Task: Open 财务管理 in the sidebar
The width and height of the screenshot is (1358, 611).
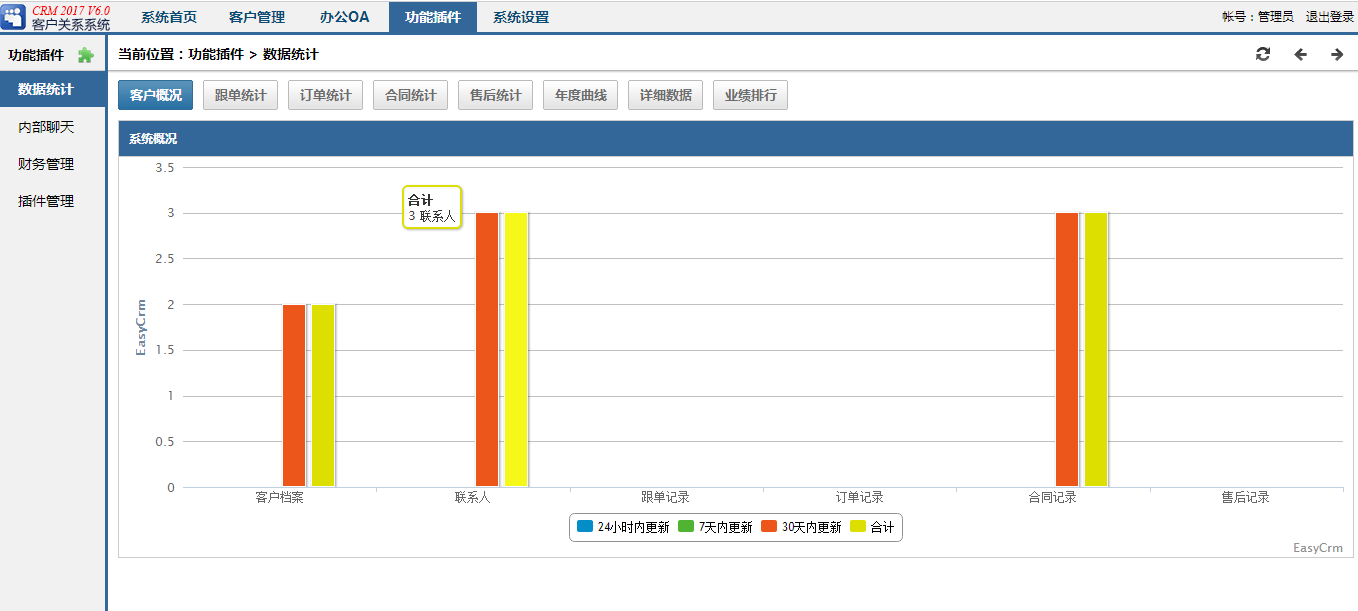Action: click(x=46, y=164)
